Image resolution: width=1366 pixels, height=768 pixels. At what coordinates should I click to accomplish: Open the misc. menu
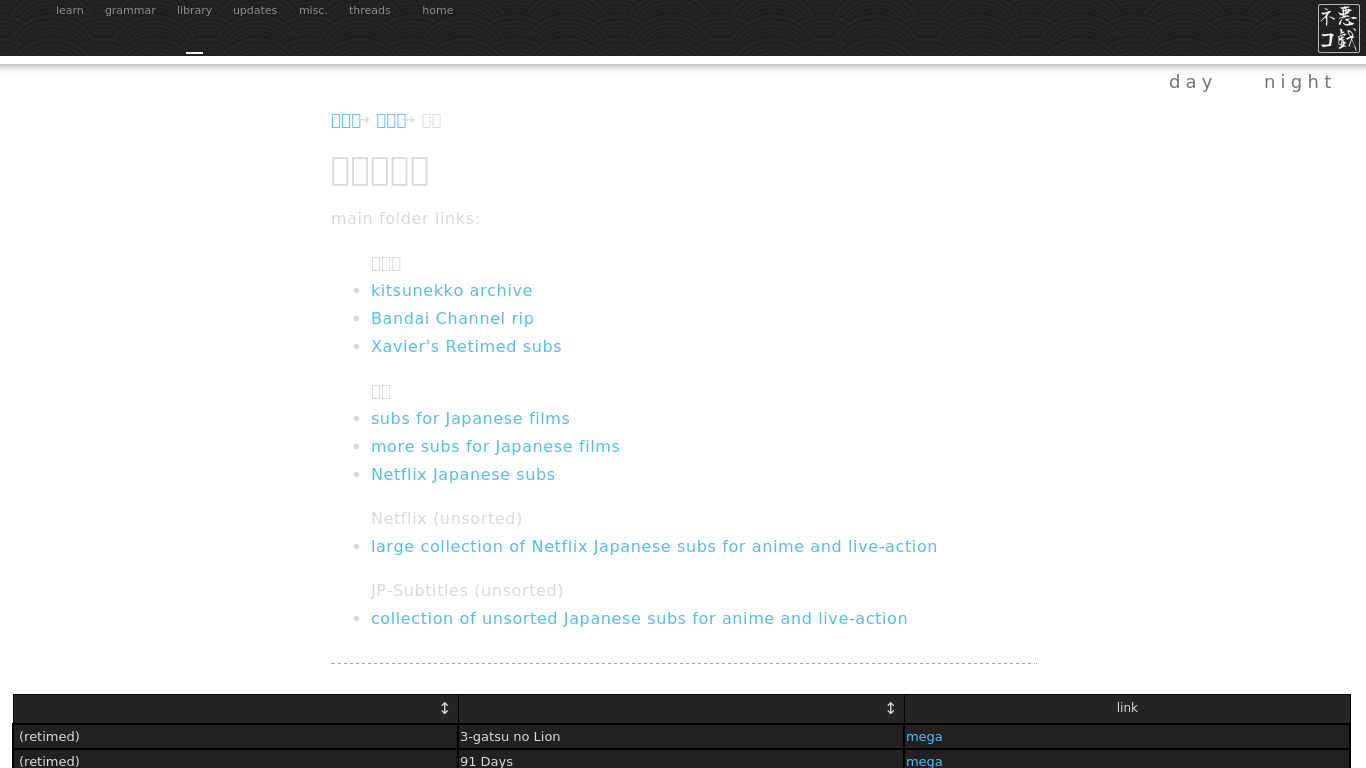313,11
